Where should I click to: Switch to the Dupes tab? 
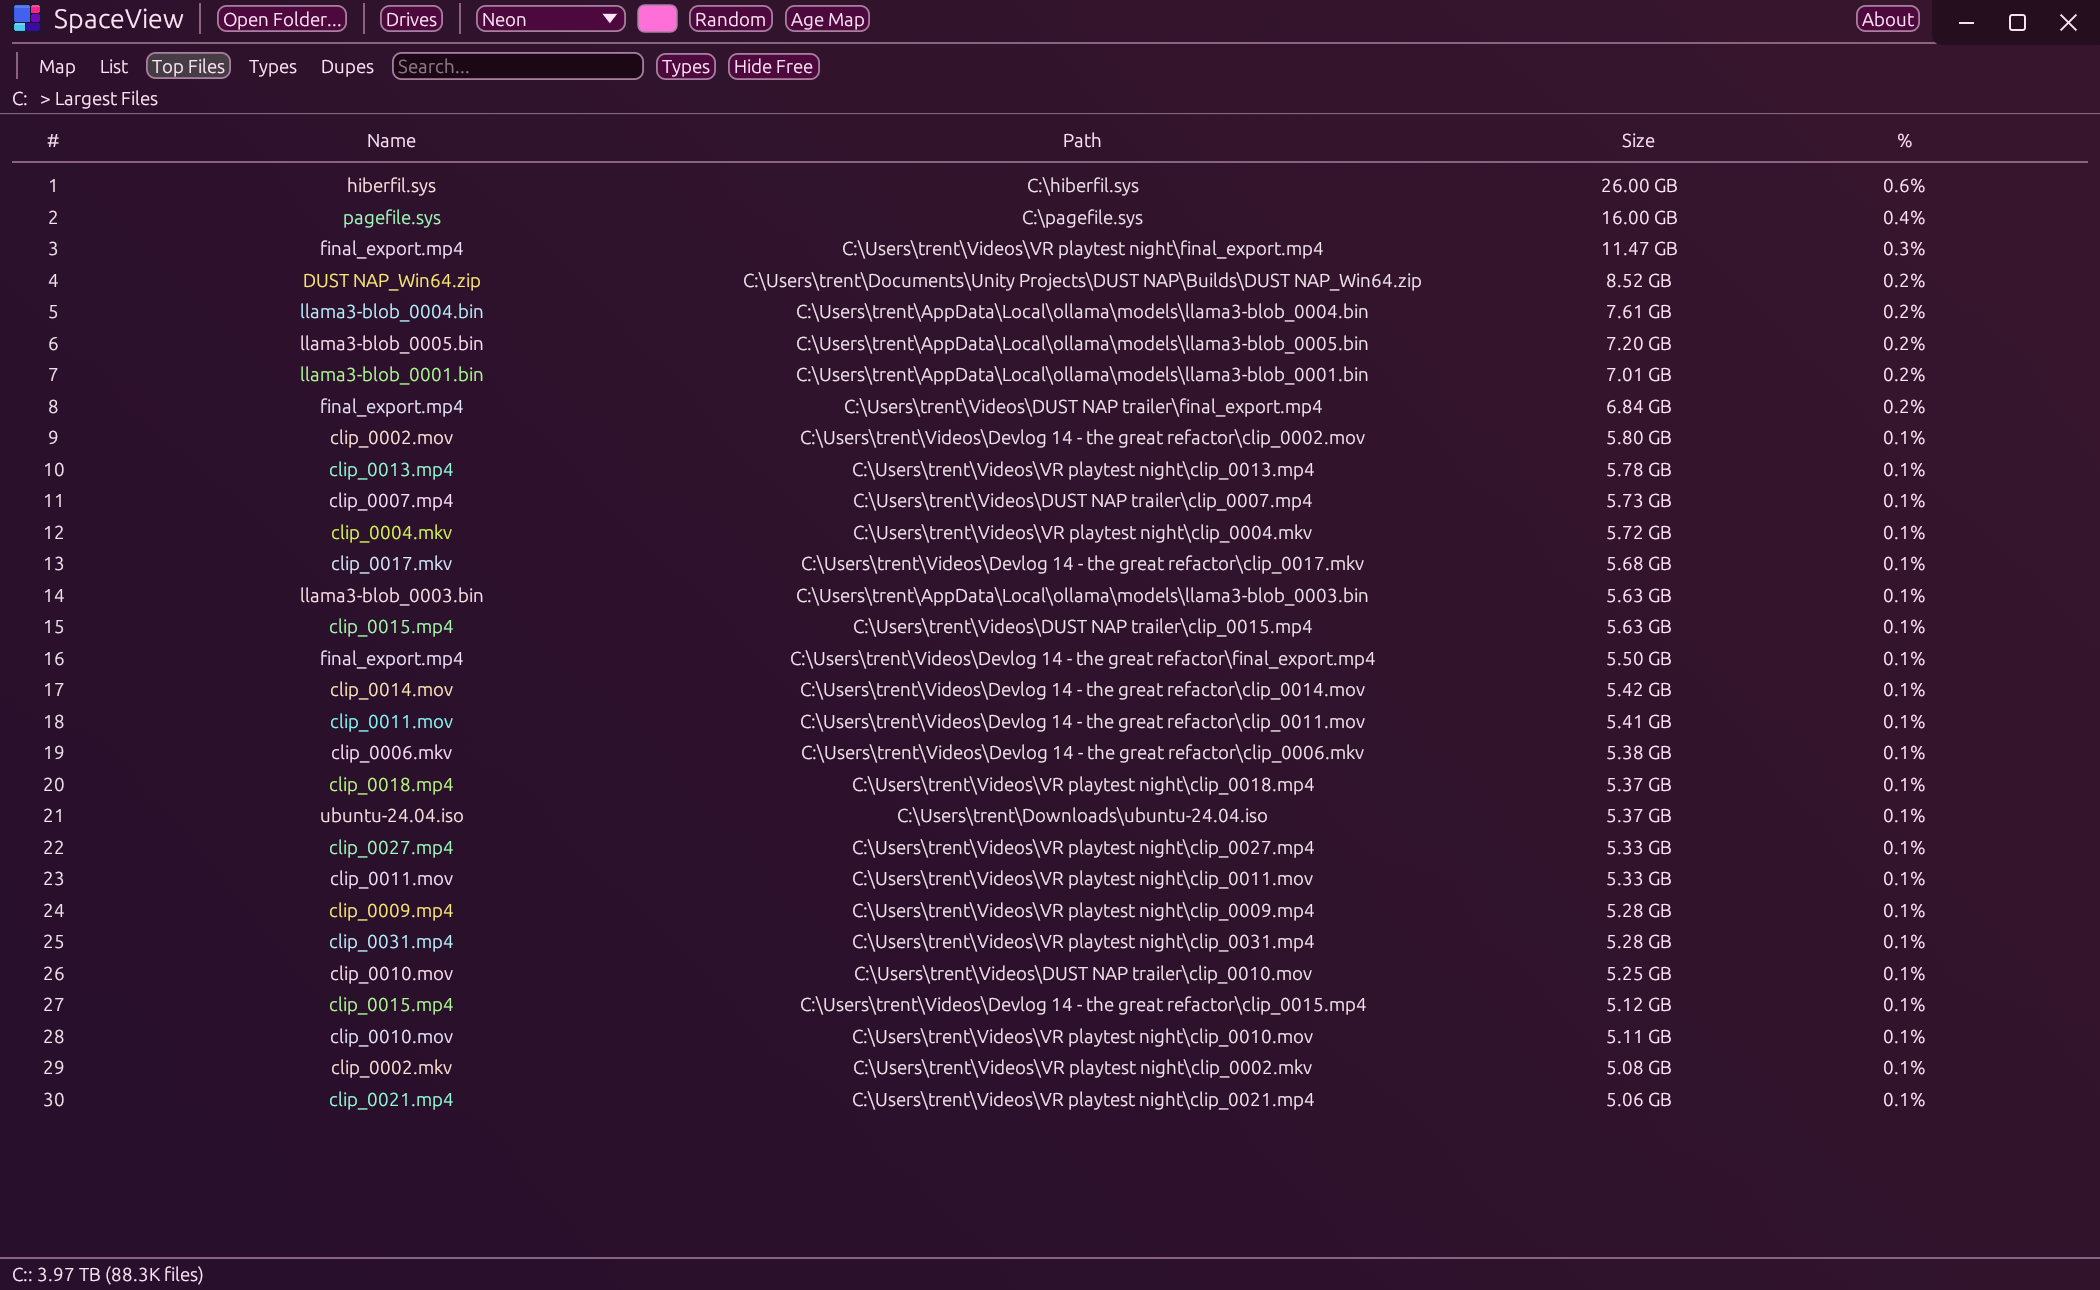(347, 66)
